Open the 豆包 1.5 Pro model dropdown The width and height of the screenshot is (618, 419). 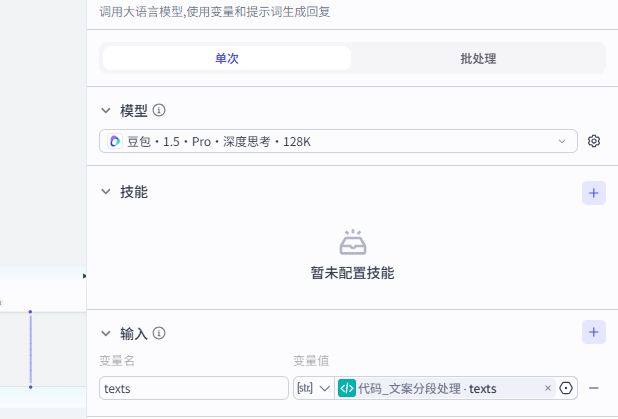pos(338,142)
